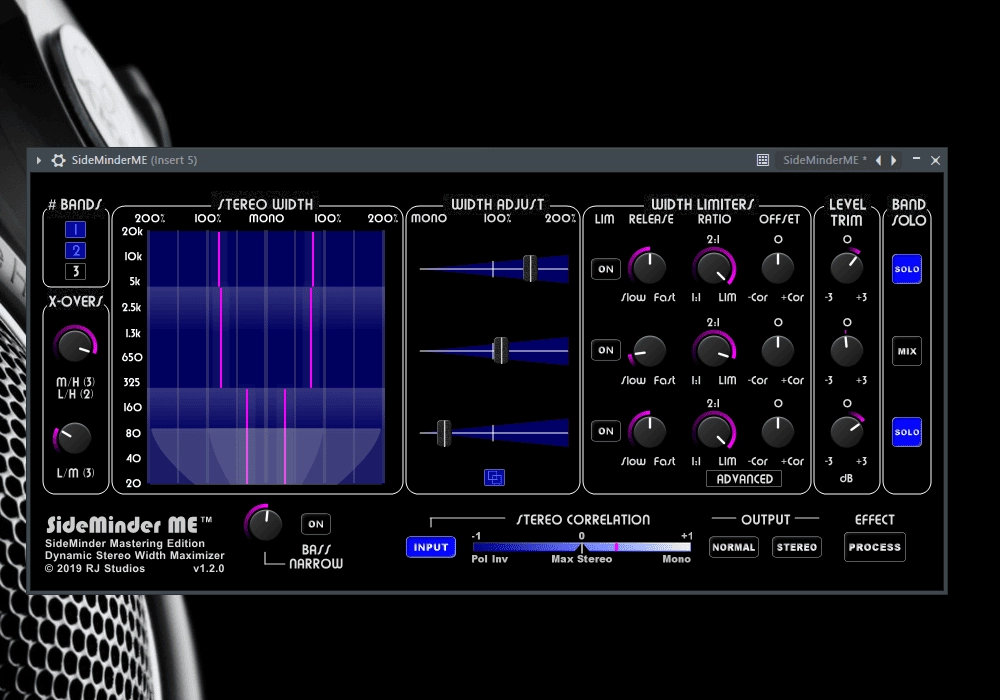The image size is (1000, 700).
Task: Click the middle band width adjust fader
Action: pyautogui.click(x=501, y=350)
